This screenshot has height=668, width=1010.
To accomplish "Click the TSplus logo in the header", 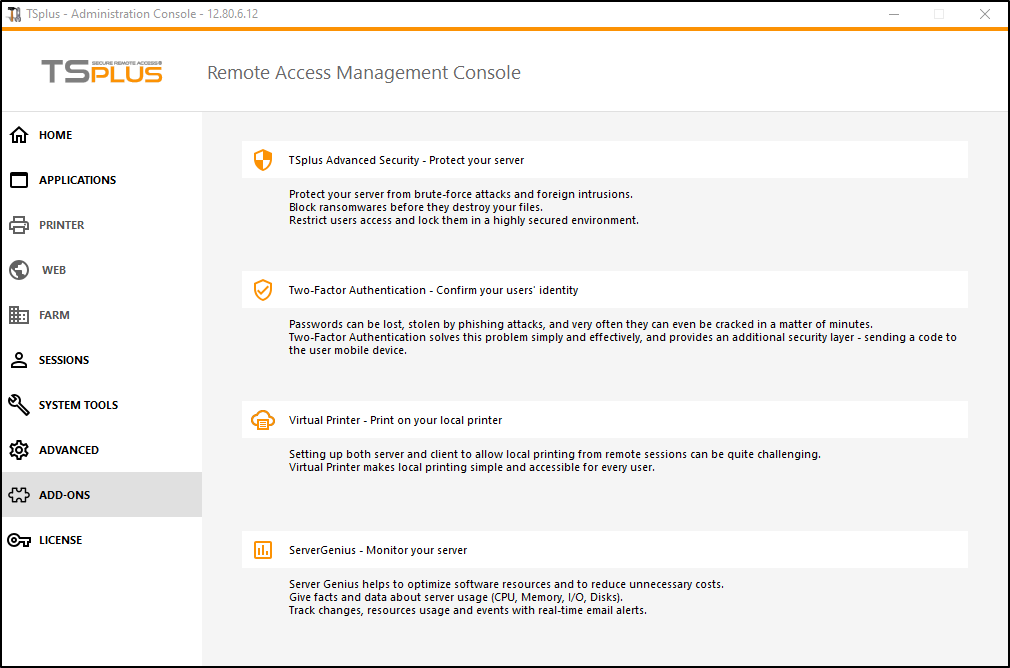I will 101,72.
